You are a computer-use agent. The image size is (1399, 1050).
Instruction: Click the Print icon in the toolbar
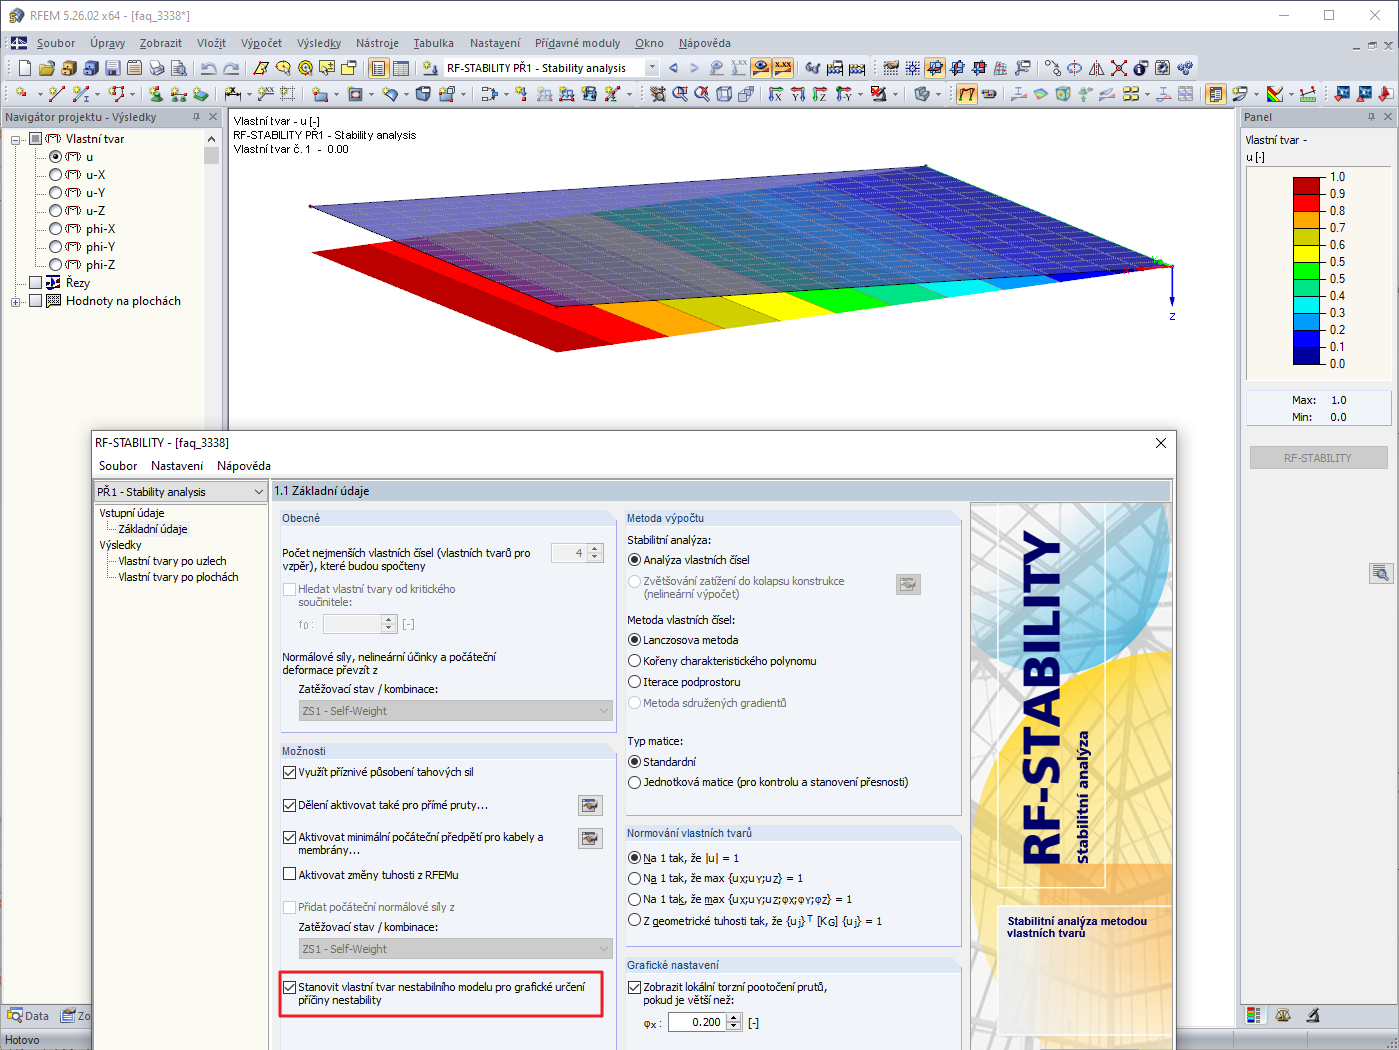[157, 68]
